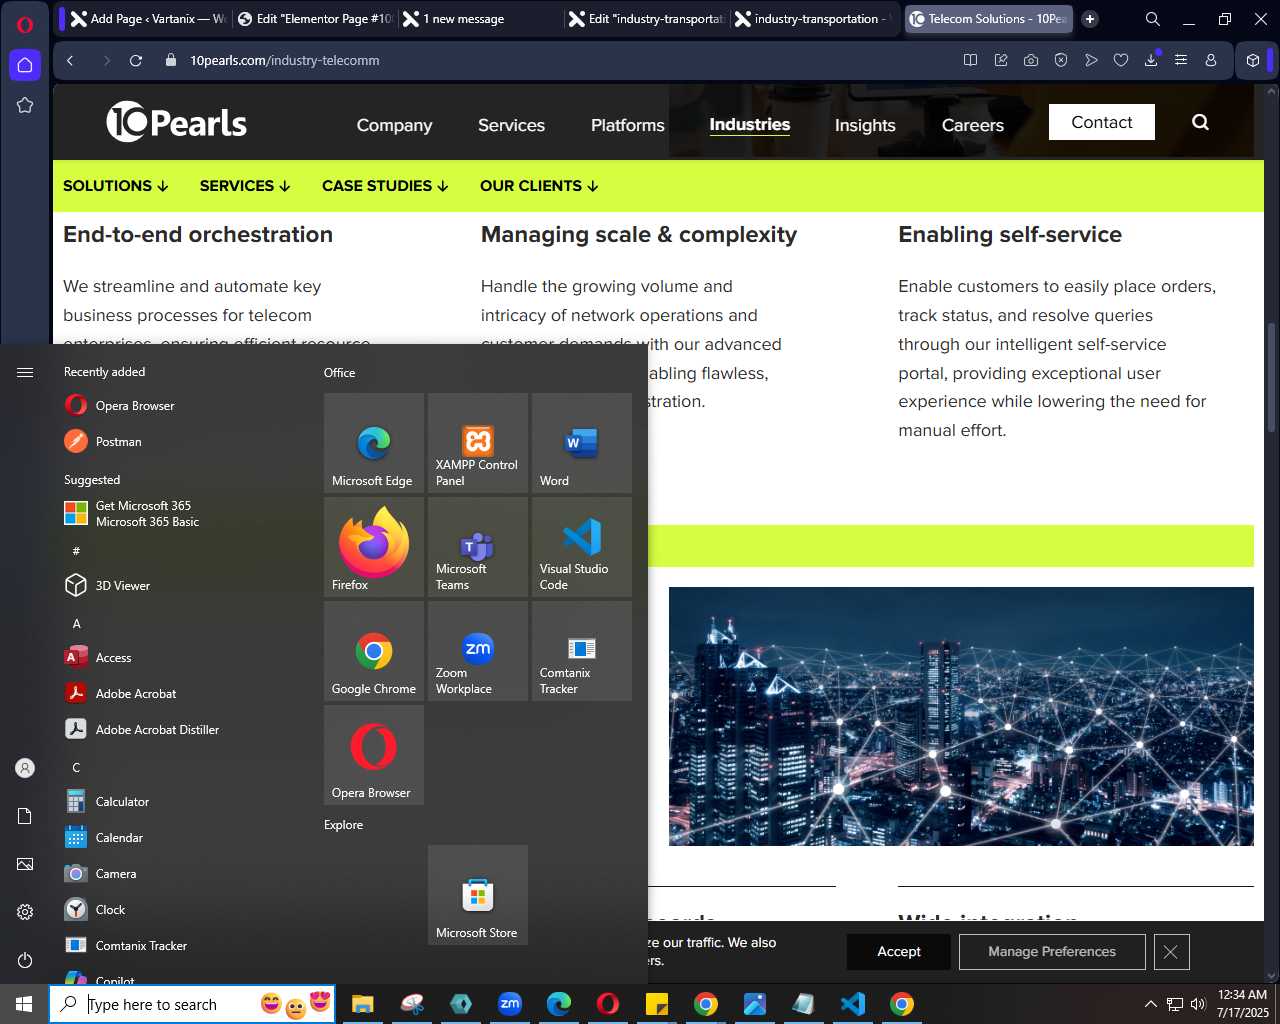Screen dimensions: 1280x1024
Task: Open Opera sidebar bookmarks star icon
Action: (x=25, y=105)
